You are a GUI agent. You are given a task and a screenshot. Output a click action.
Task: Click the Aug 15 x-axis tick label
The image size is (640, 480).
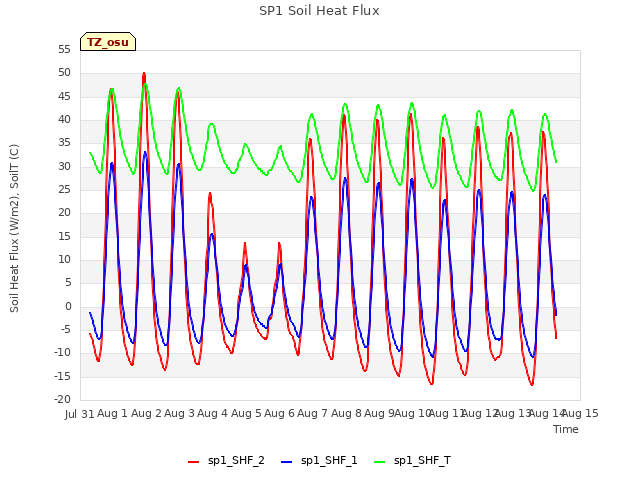(580, 413)
